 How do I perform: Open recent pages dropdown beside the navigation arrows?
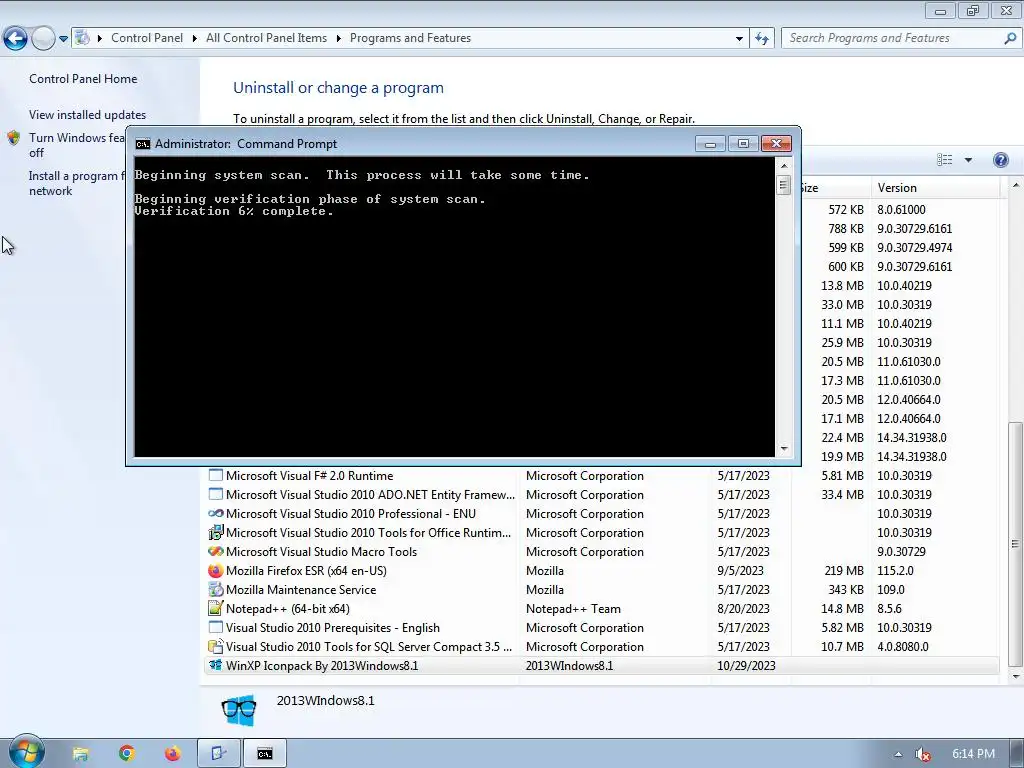pos(63,39)
